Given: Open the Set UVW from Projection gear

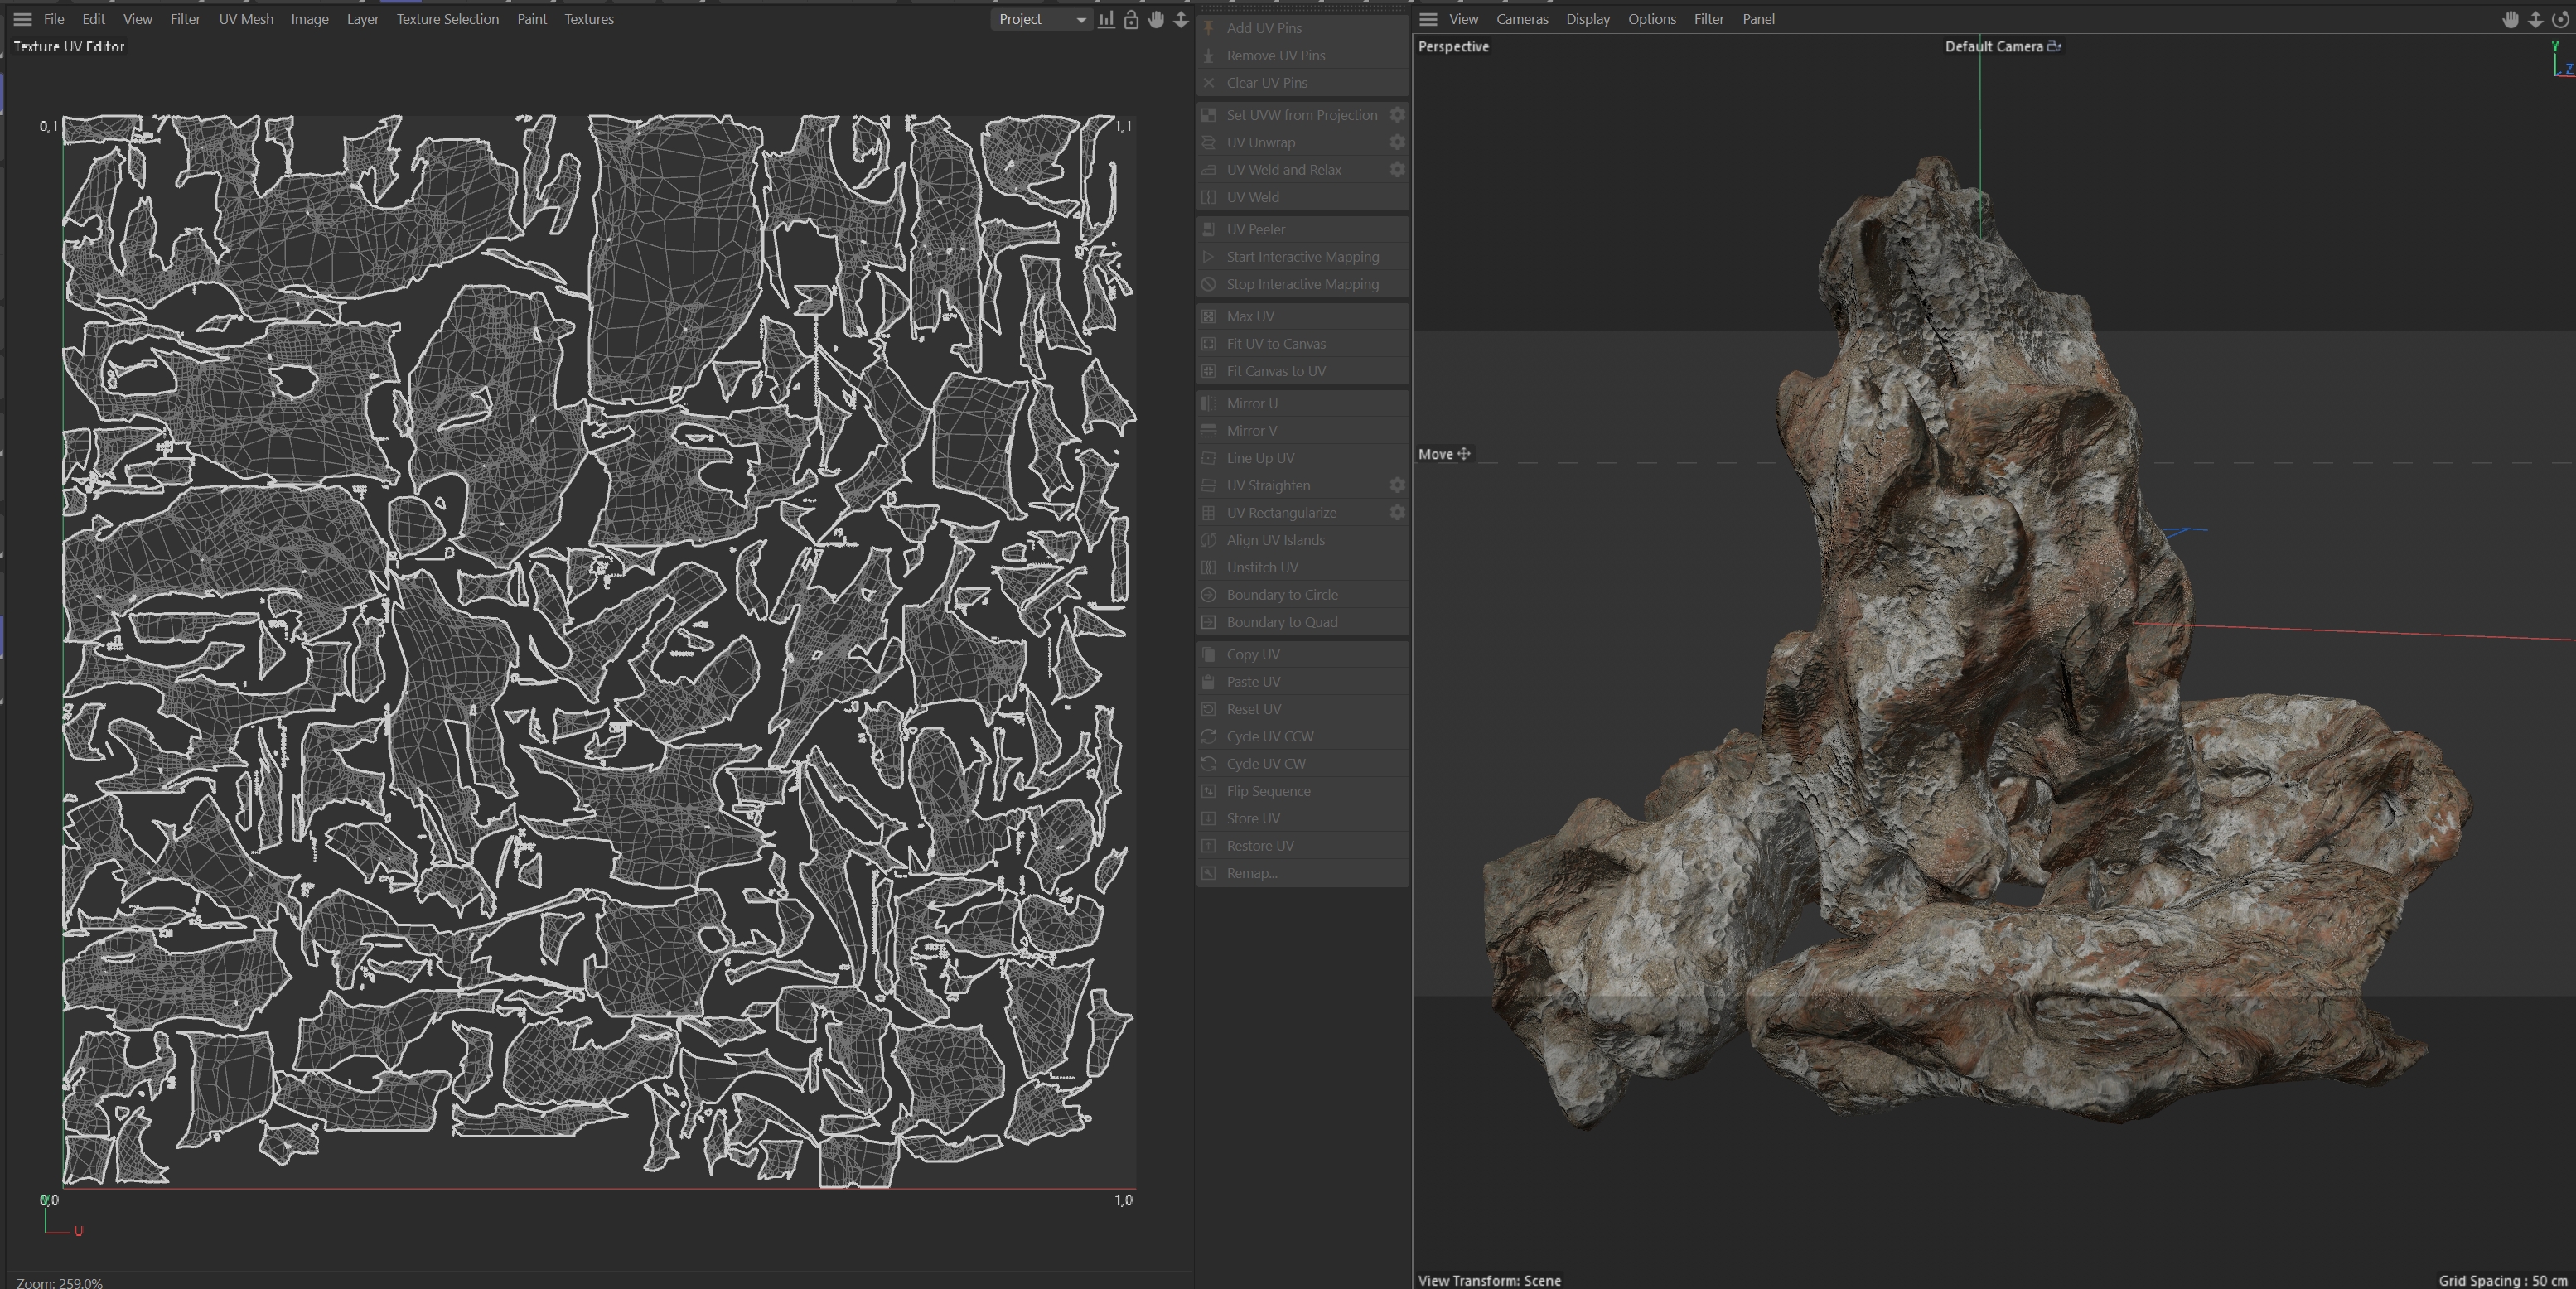Looking at the screenshot, I should click(x=1397, y=115).
